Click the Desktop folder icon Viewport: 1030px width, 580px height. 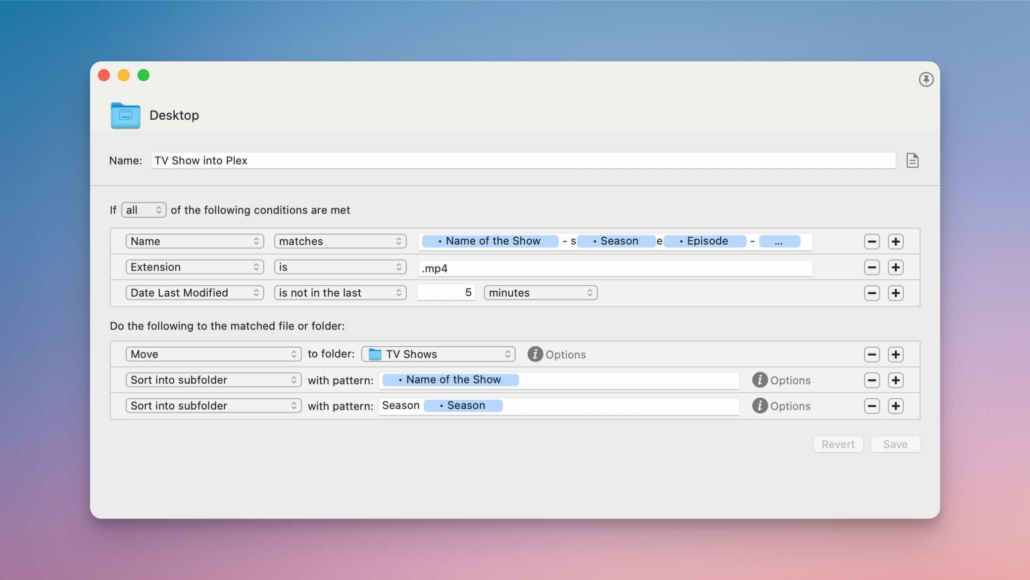point(125,116)
